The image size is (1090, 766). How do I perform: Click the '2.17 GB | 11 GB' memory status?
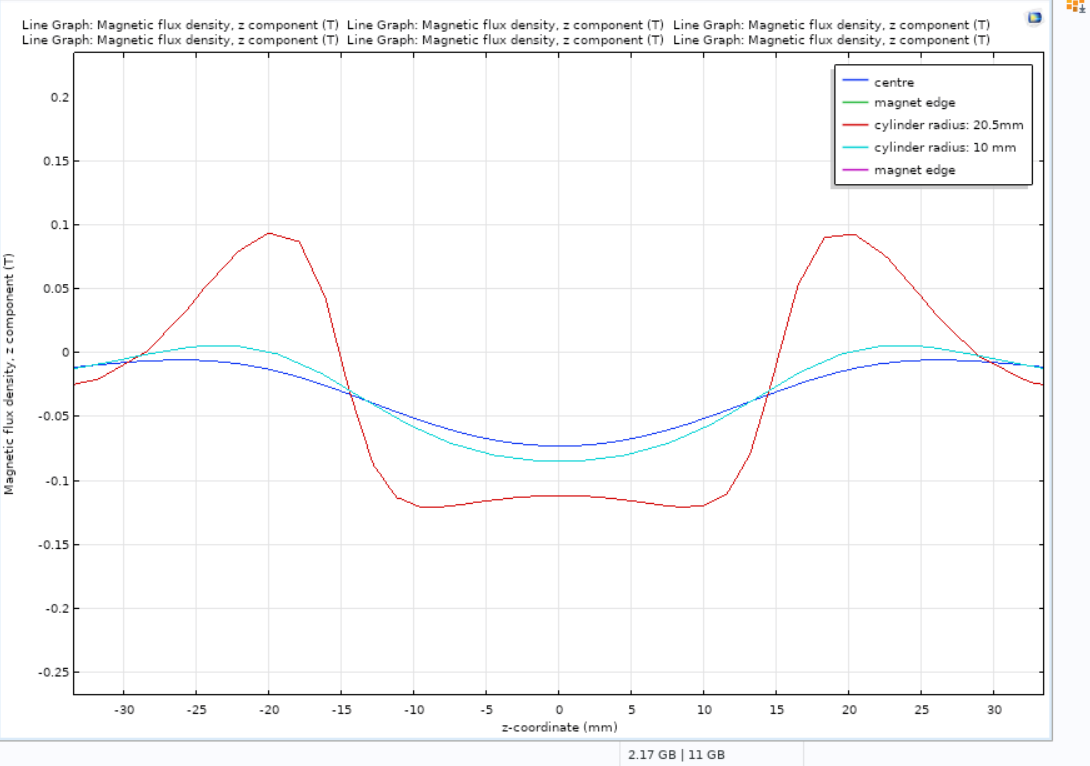[676, 754]
